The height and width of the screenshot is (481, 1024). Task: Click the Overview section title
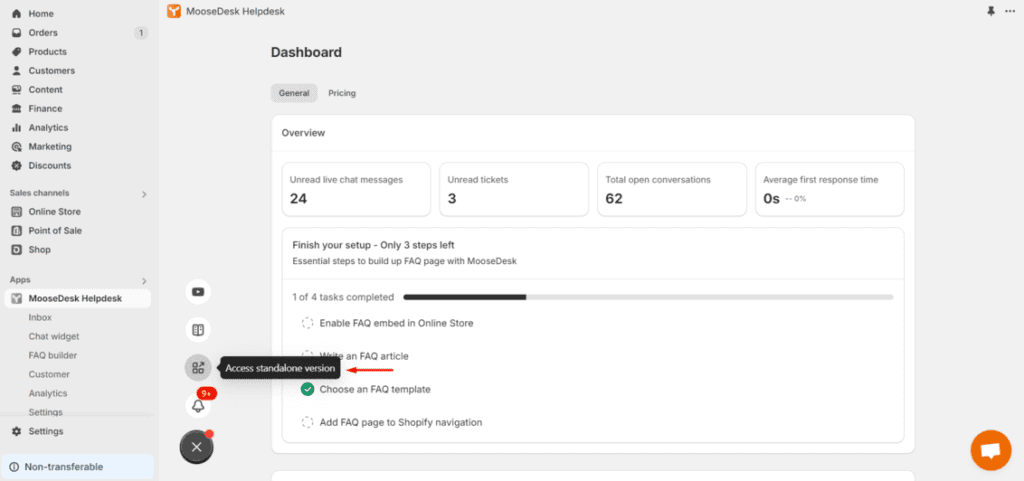click(303, 133)
